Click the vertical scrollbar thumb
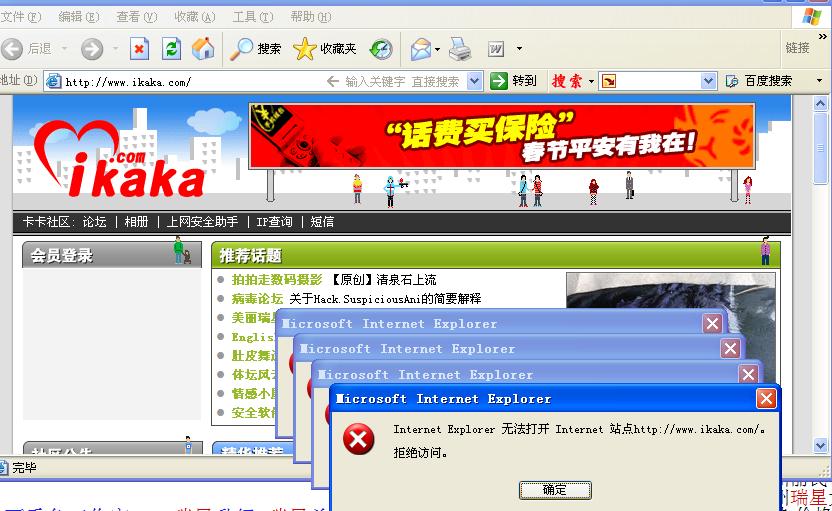The image size is (832, 511). pos(820,149)
